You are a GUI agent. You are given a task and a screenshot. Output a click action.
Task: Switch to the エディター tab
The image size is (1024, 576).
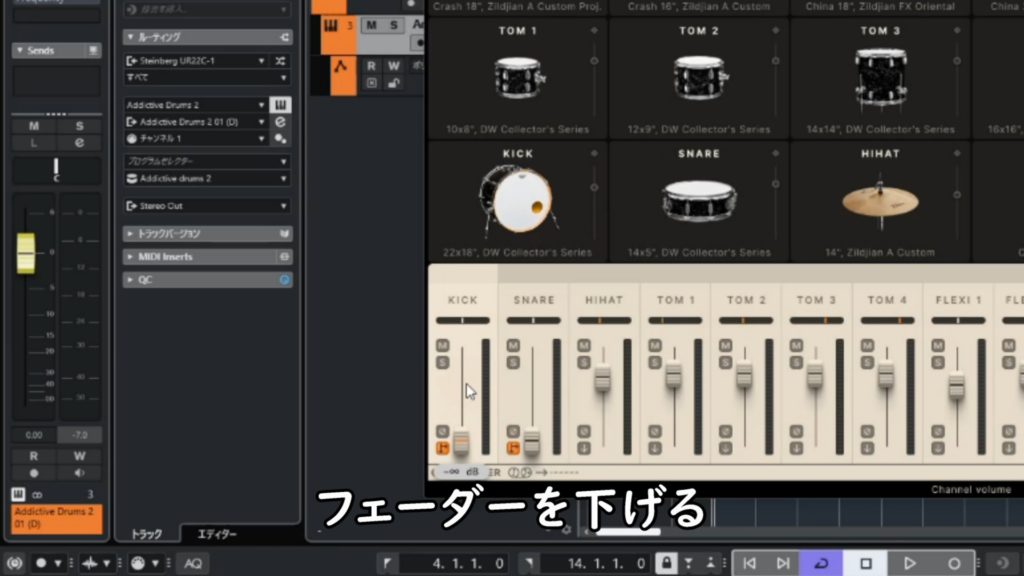tap(217, 534)
